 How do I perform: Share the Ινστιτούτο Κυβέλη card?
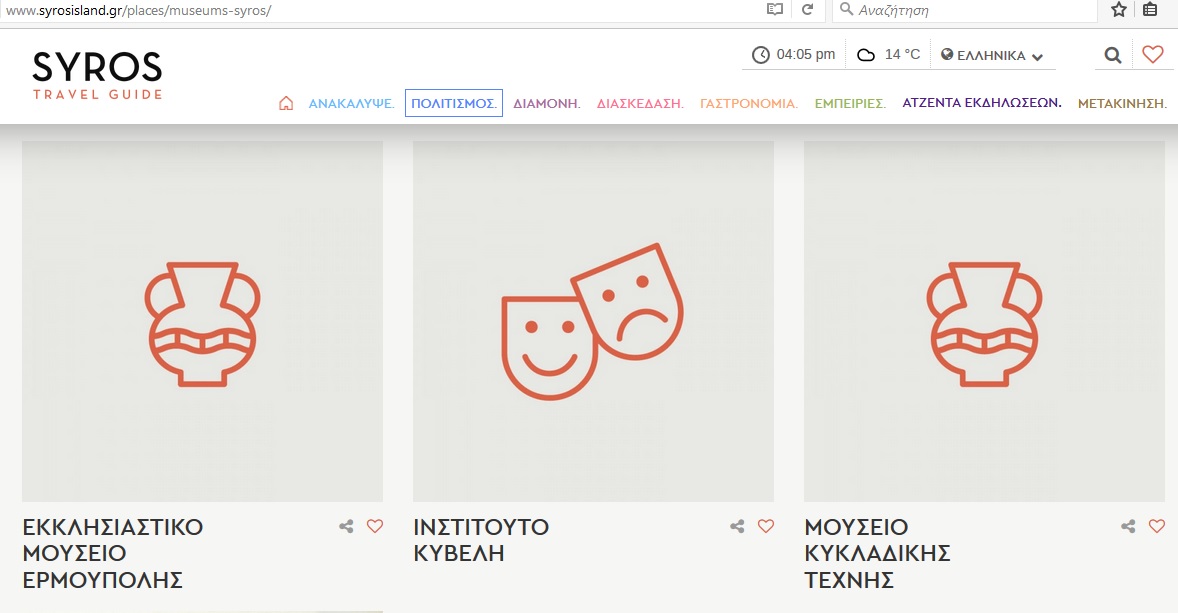click(x=737, y=526)
